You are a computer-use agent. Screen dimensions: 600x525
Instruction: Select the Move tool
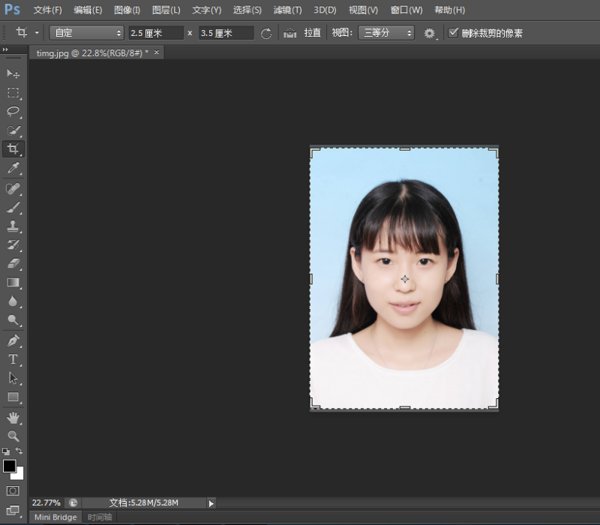coord(13,73)
